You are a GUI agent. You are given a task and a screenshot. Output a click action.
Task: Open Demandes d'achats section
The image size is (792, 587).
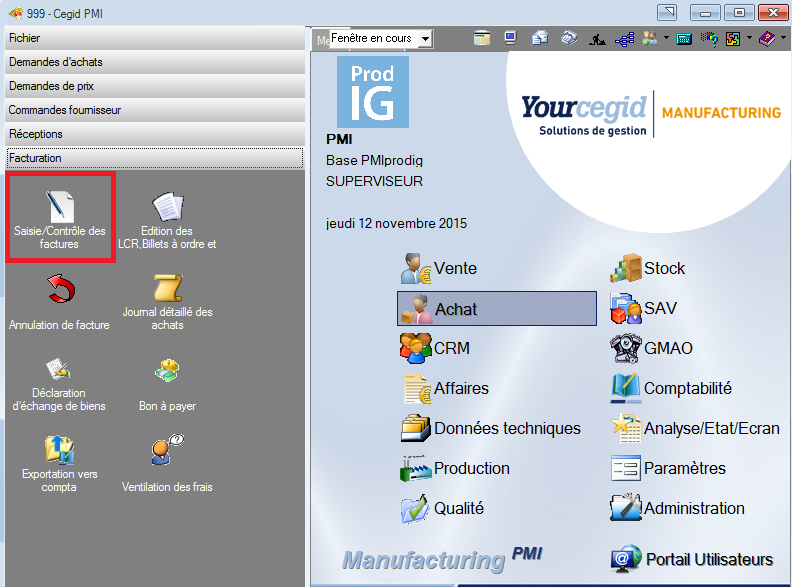pyautogui.click(x=155, y=62)
